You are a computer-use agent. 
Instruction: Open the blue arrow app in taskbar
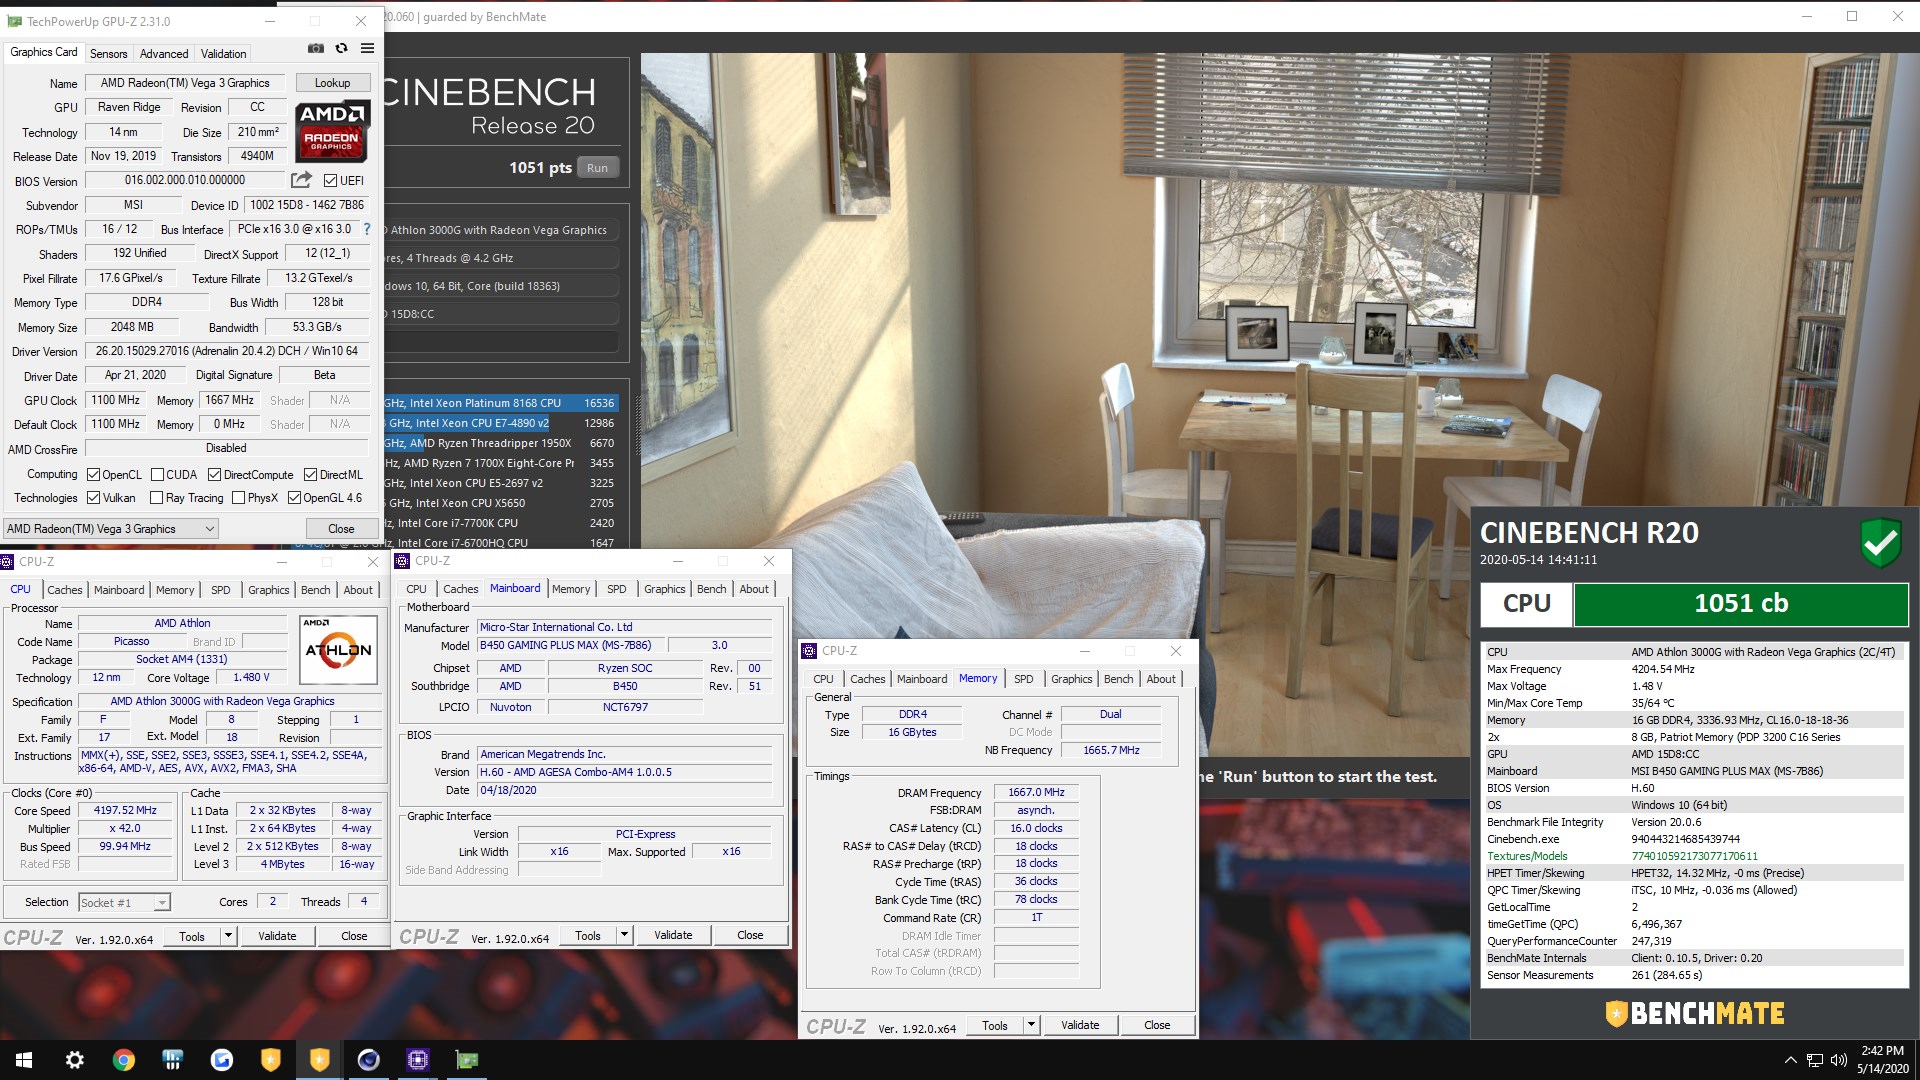coord(221,1060)
